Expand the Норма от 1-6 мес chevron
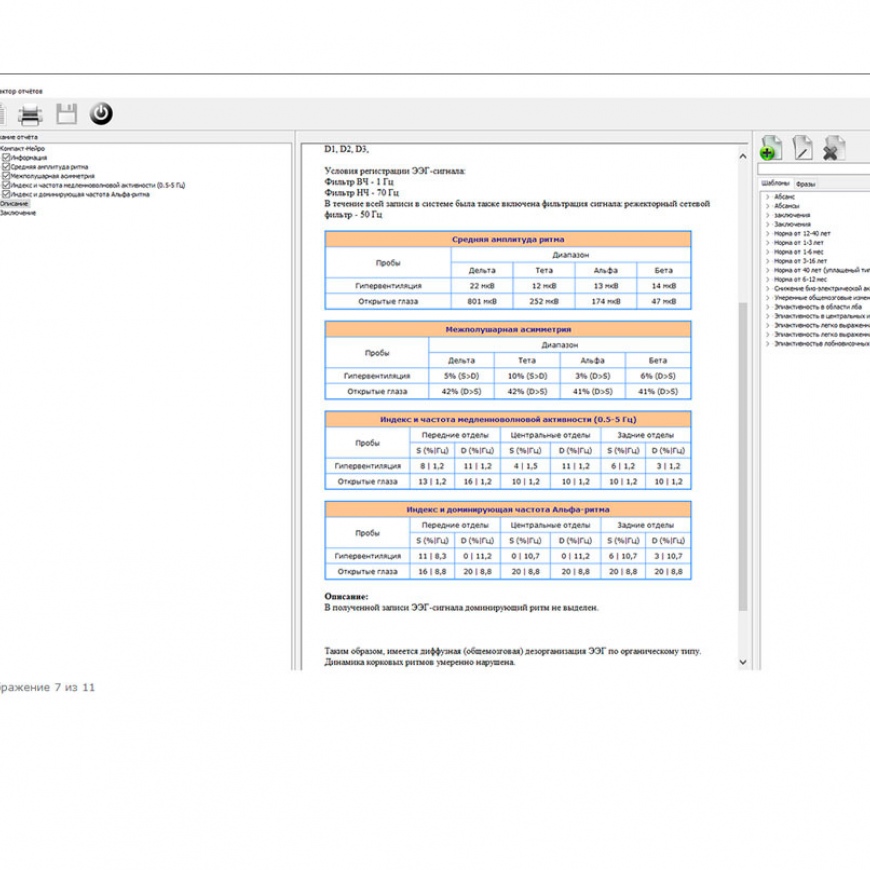The height and width of the screenshot is (870, 870). 767,252
